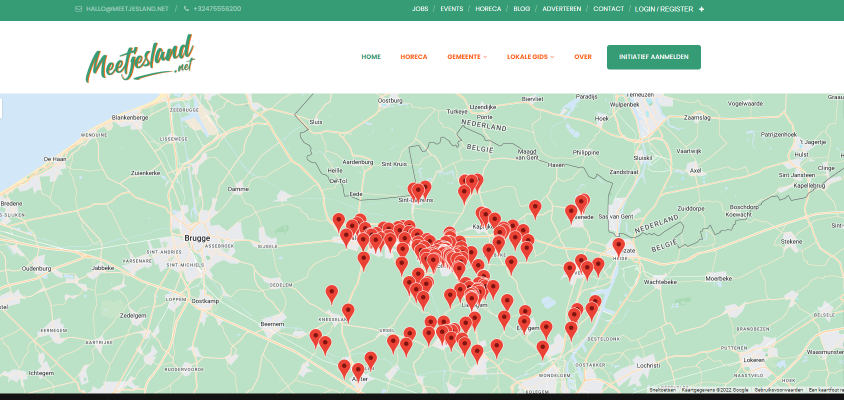Click the Login / Register link
The width and height of the screenshot is (844, 400).
pos(664,9)
